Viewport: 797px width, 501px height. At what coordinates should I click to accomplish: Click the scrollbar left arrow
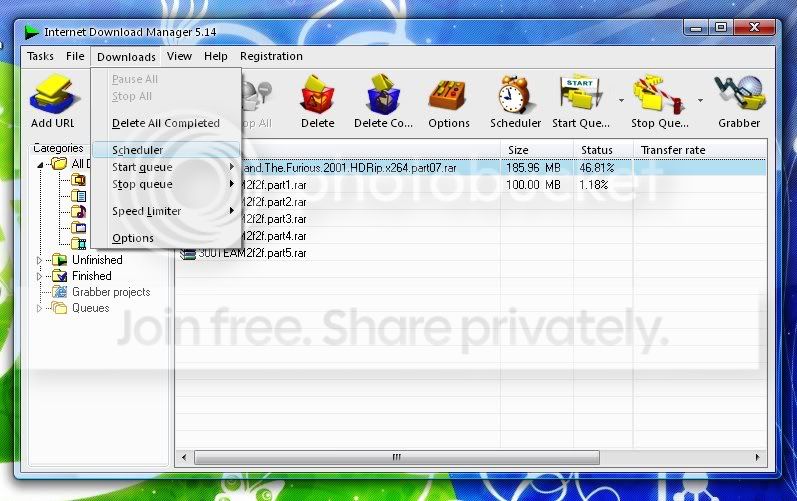184,457
